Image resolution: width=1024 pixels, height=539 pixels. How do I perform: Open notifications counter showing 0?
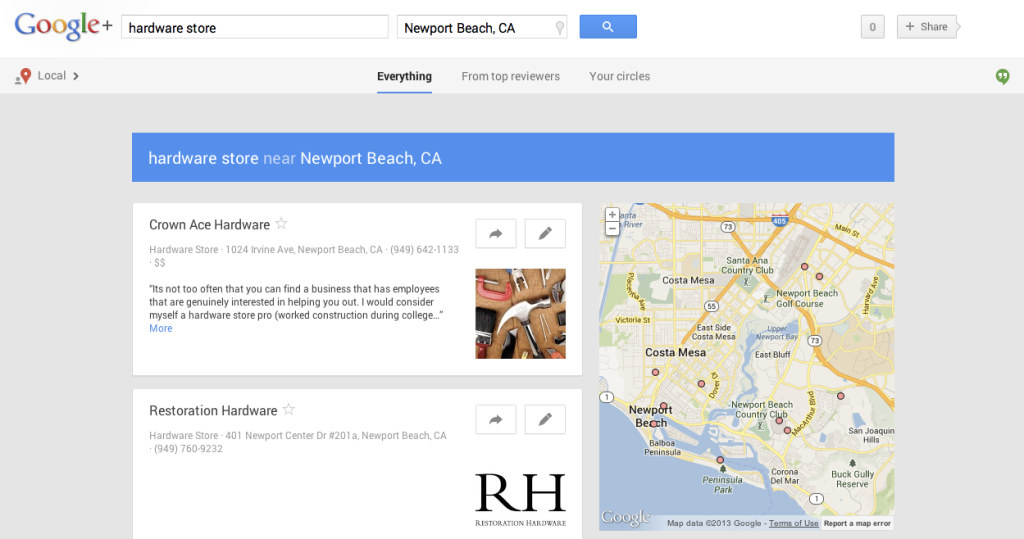click(872, 27)
